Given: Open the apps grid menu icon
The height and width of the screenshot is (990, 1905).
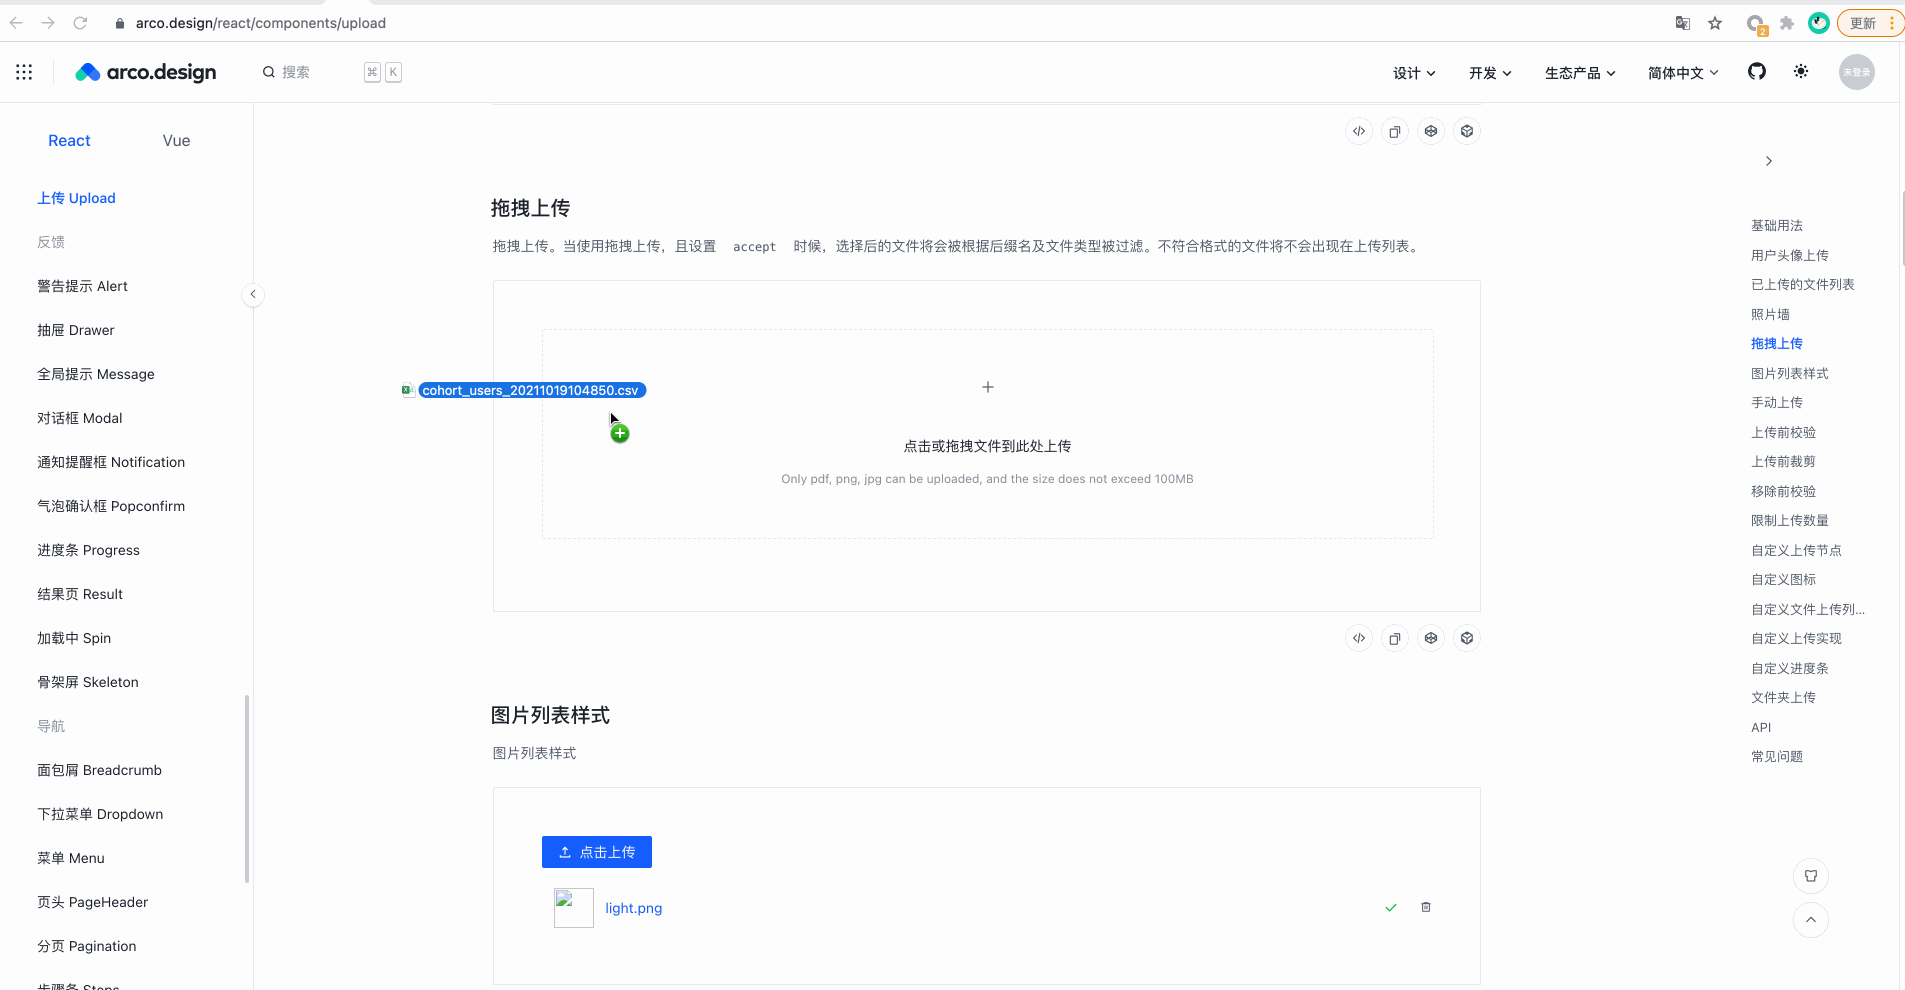Looking at the screenshot, I should tap(24, 72).
